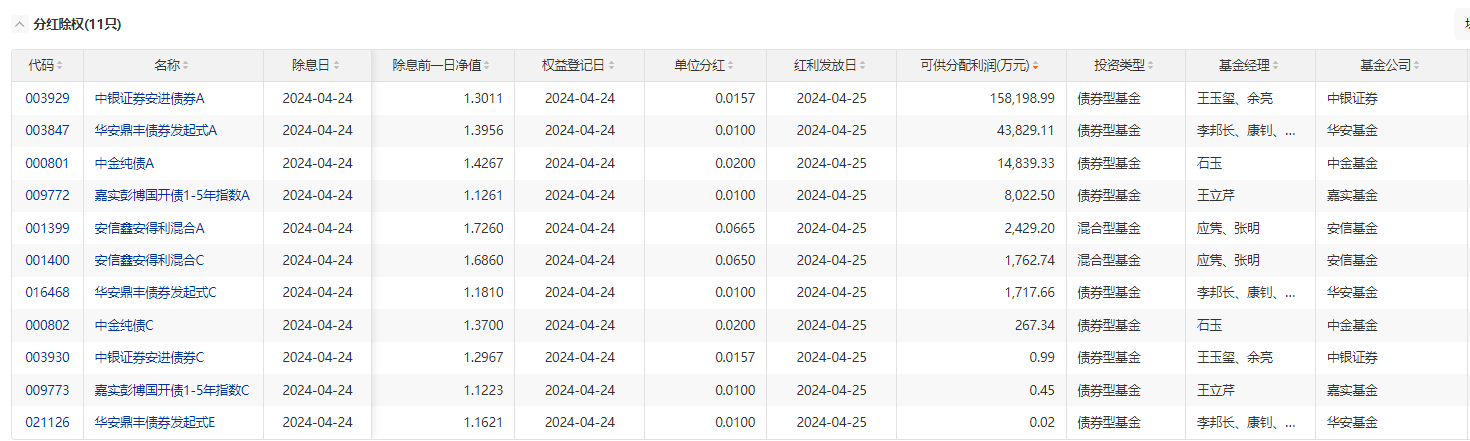Click sort icon next to 除息日
The height and width of the screenshot is (441, 1470).
pyautogui.click(x=336, y=66)
